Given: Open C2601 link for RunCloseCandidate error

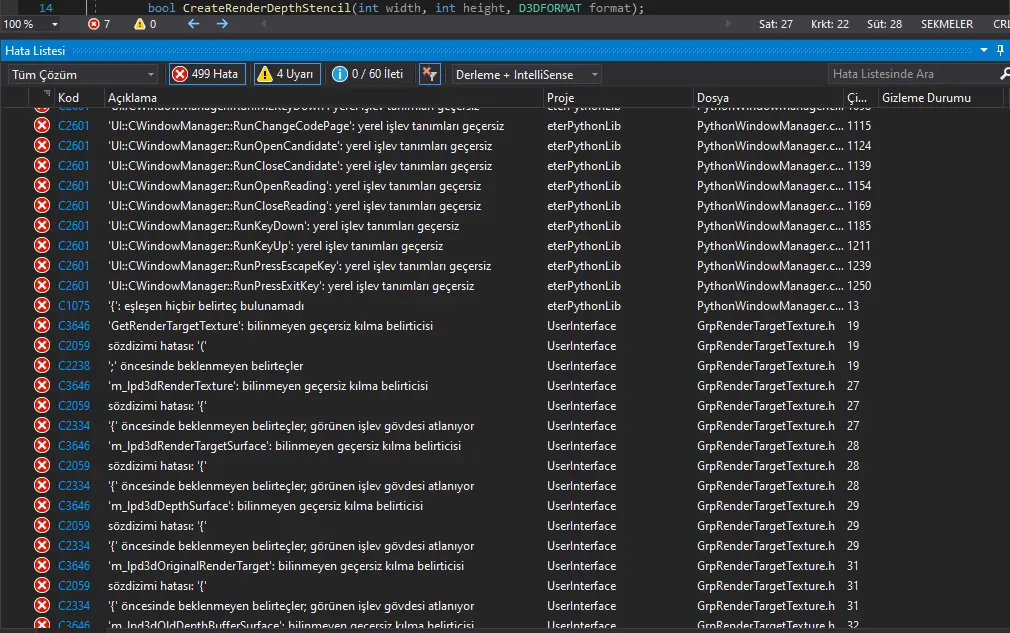Looking at the screenshot, I should [x=73, y=166].
